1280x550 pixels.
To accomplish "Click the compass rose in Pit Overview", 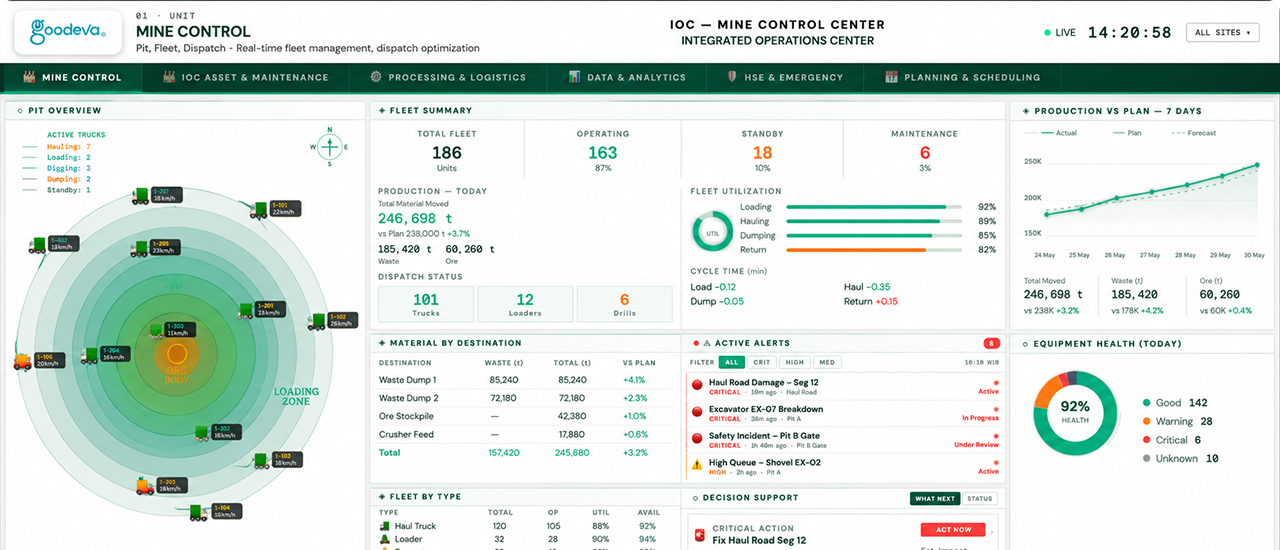I will point(328,147).
